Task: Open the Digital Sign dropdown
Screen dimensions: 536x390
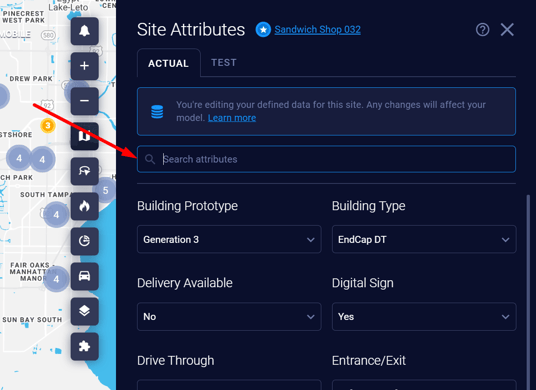Action: 424,317
